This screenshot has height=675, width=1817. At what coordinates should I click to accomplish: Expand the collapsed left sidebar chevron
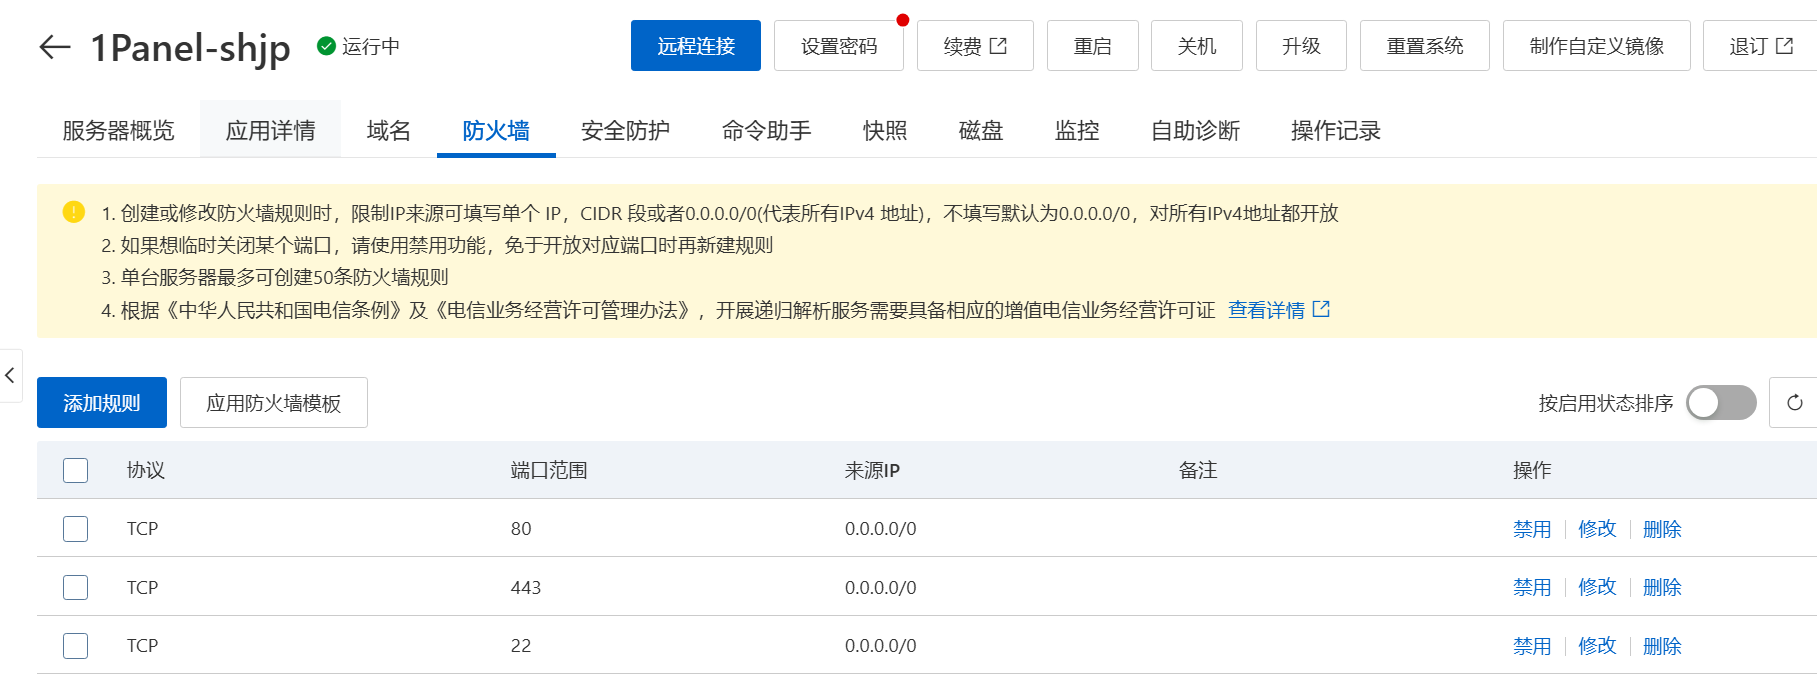coord(10,376)
